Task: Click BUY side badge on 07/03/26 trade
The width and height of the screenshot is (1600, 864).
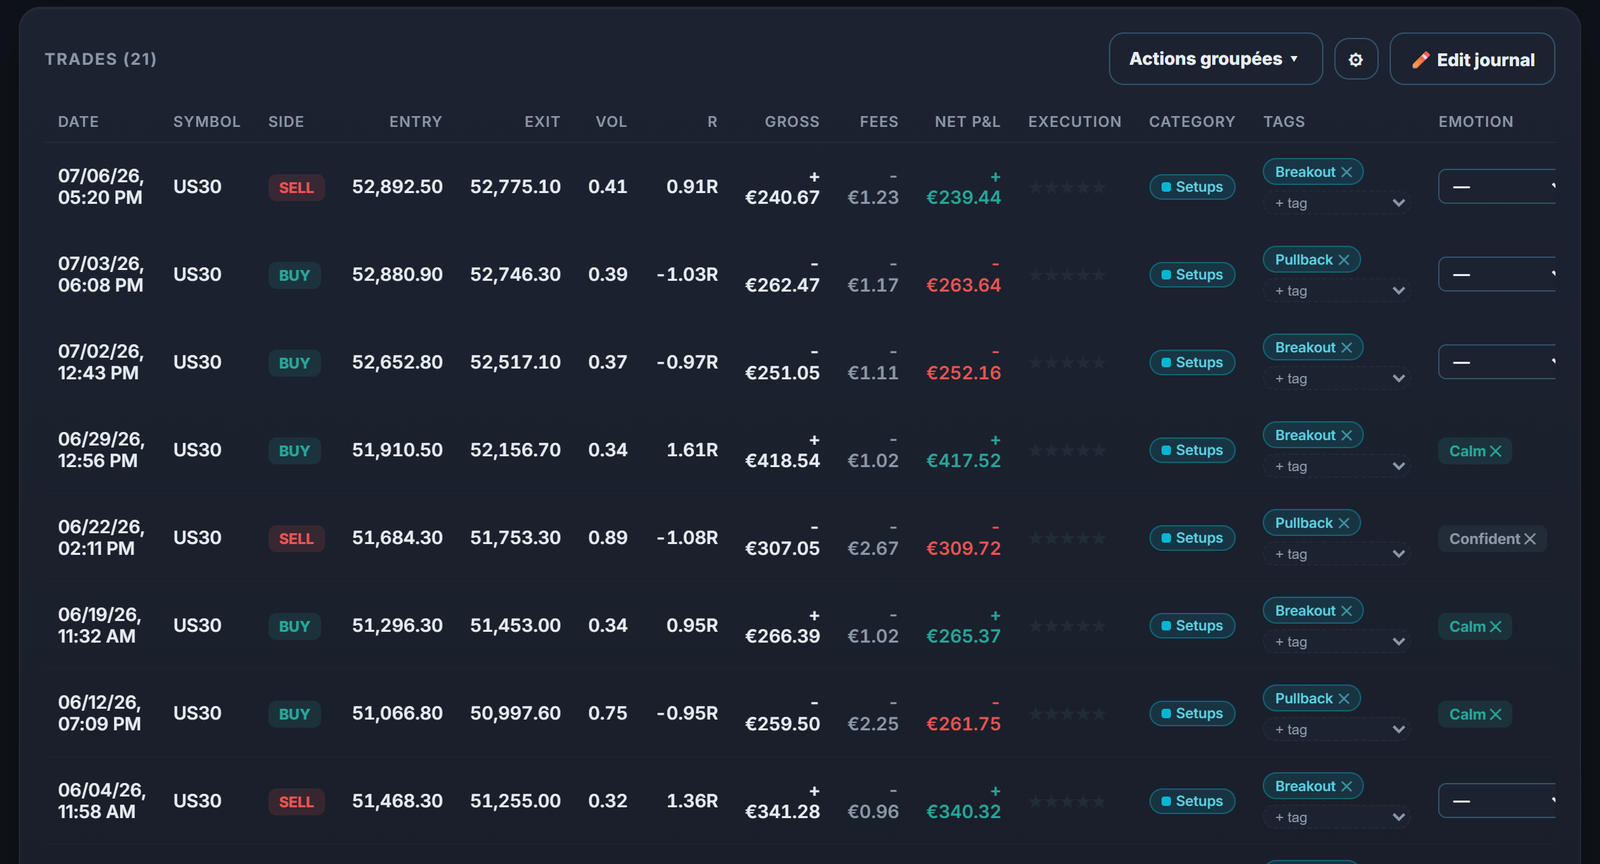Action: tap(294, 275)
